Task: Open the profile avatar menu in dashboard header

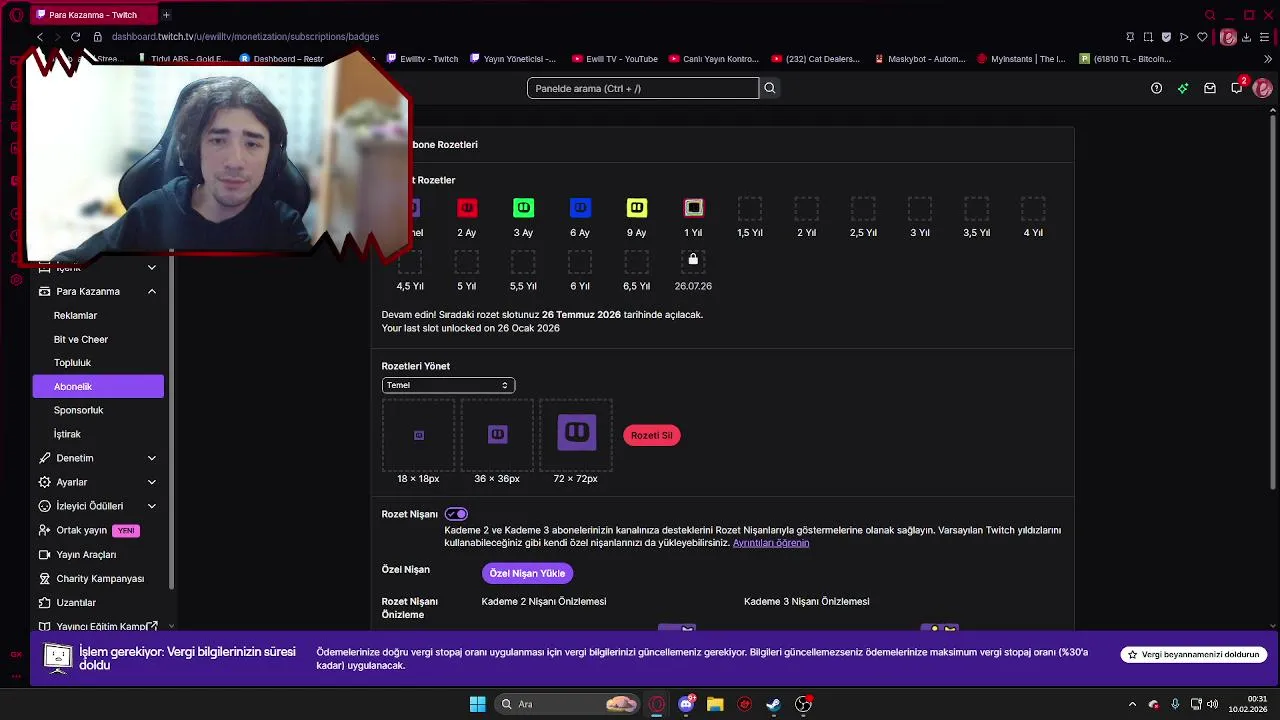Action: click(1263, 88)
